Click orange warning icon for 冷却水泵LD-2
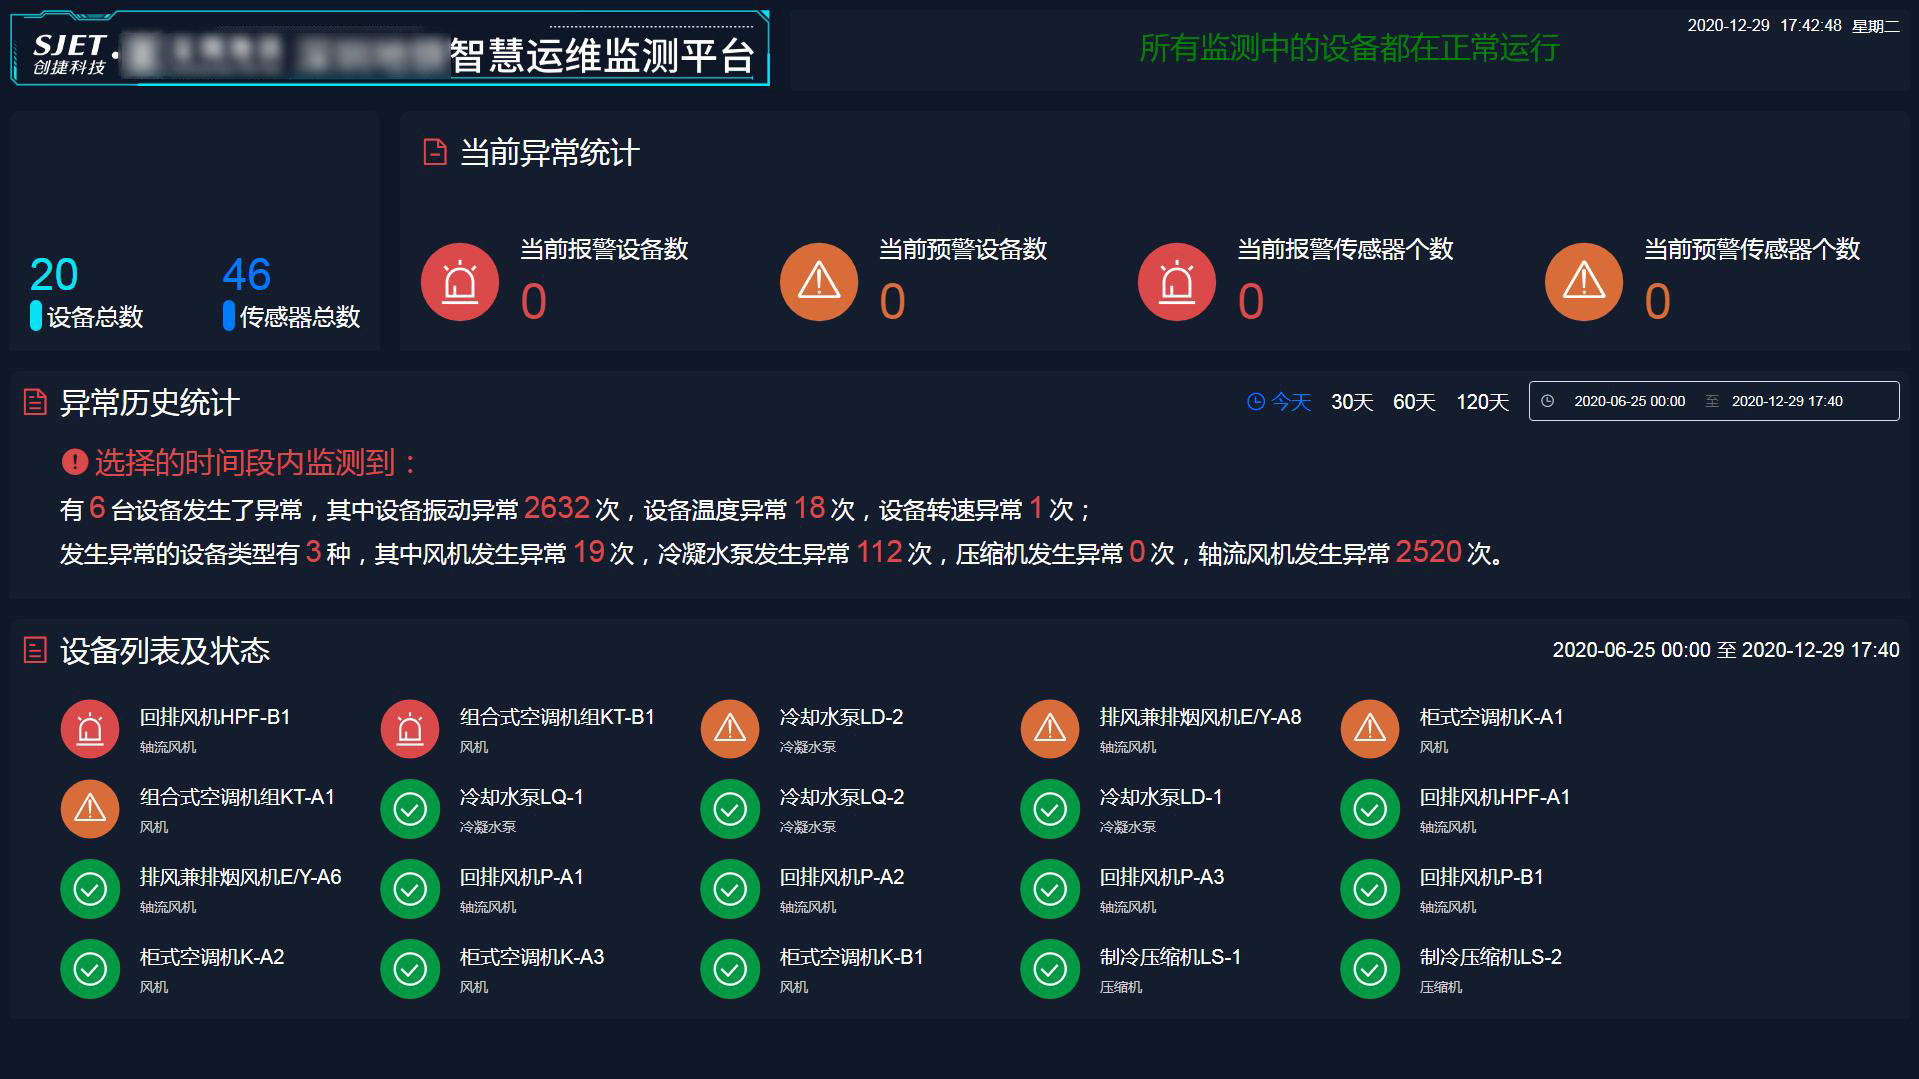The image size is (1919, 1079). coord(730,729)
